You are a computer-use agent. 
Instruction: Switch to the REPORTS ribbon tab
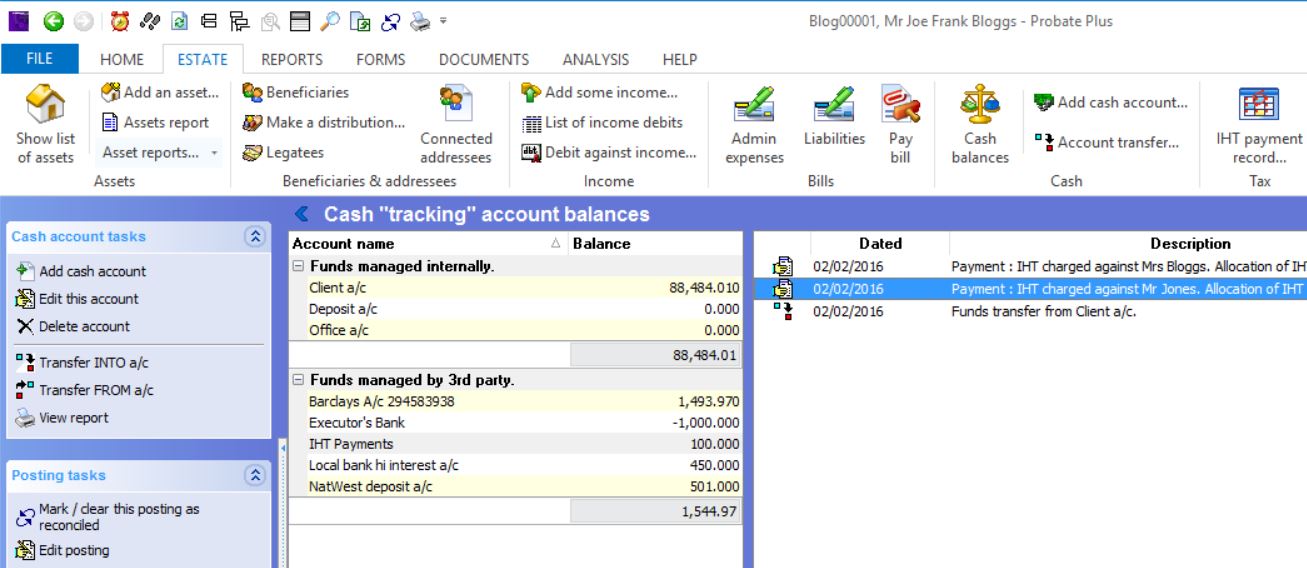click(291, 59)
